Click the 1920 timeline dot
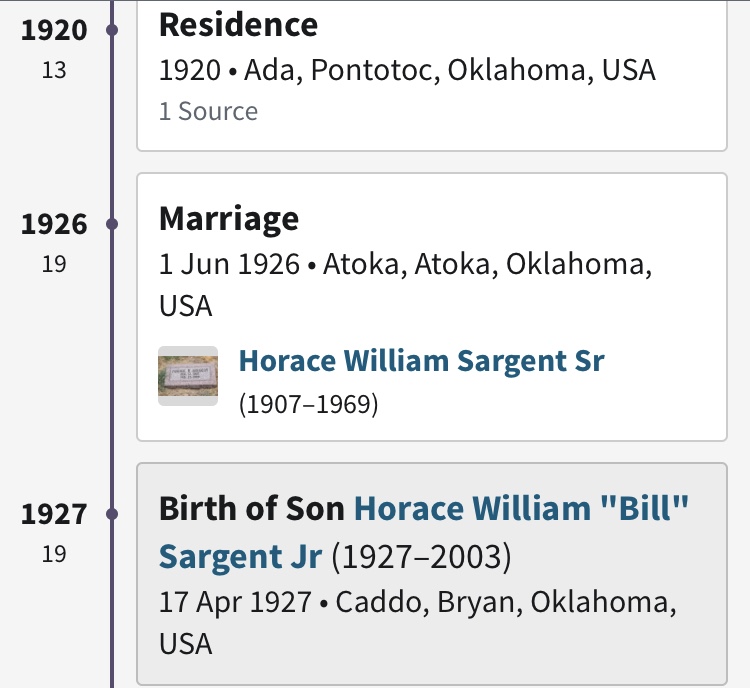Viewport: 750px width, 688px height. pos(112,31)
